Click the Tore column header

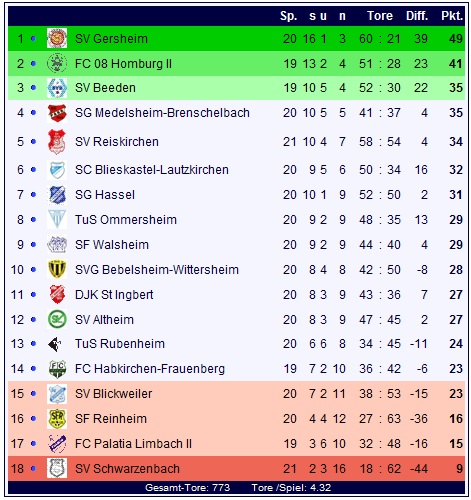[x=380, y=16]
